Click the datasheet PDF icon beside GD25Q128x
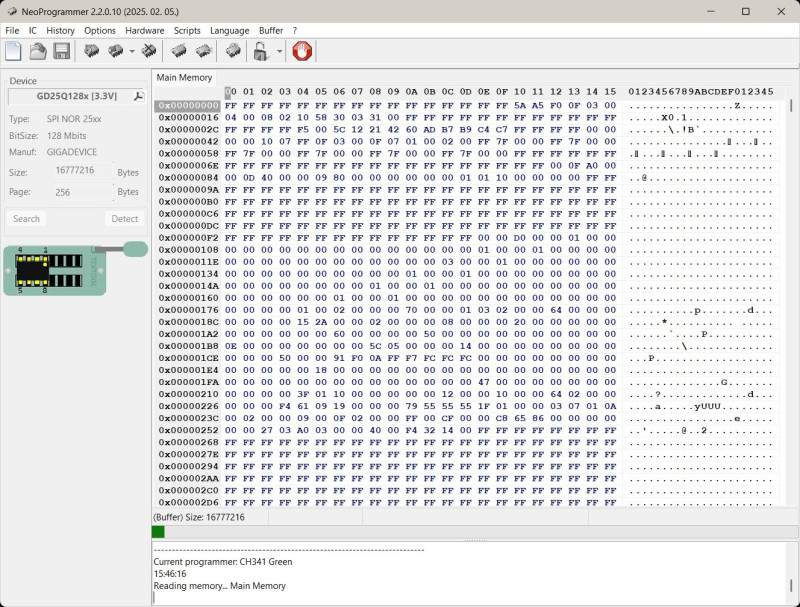Viewport: 800px width, 607px height. (138, 96)
